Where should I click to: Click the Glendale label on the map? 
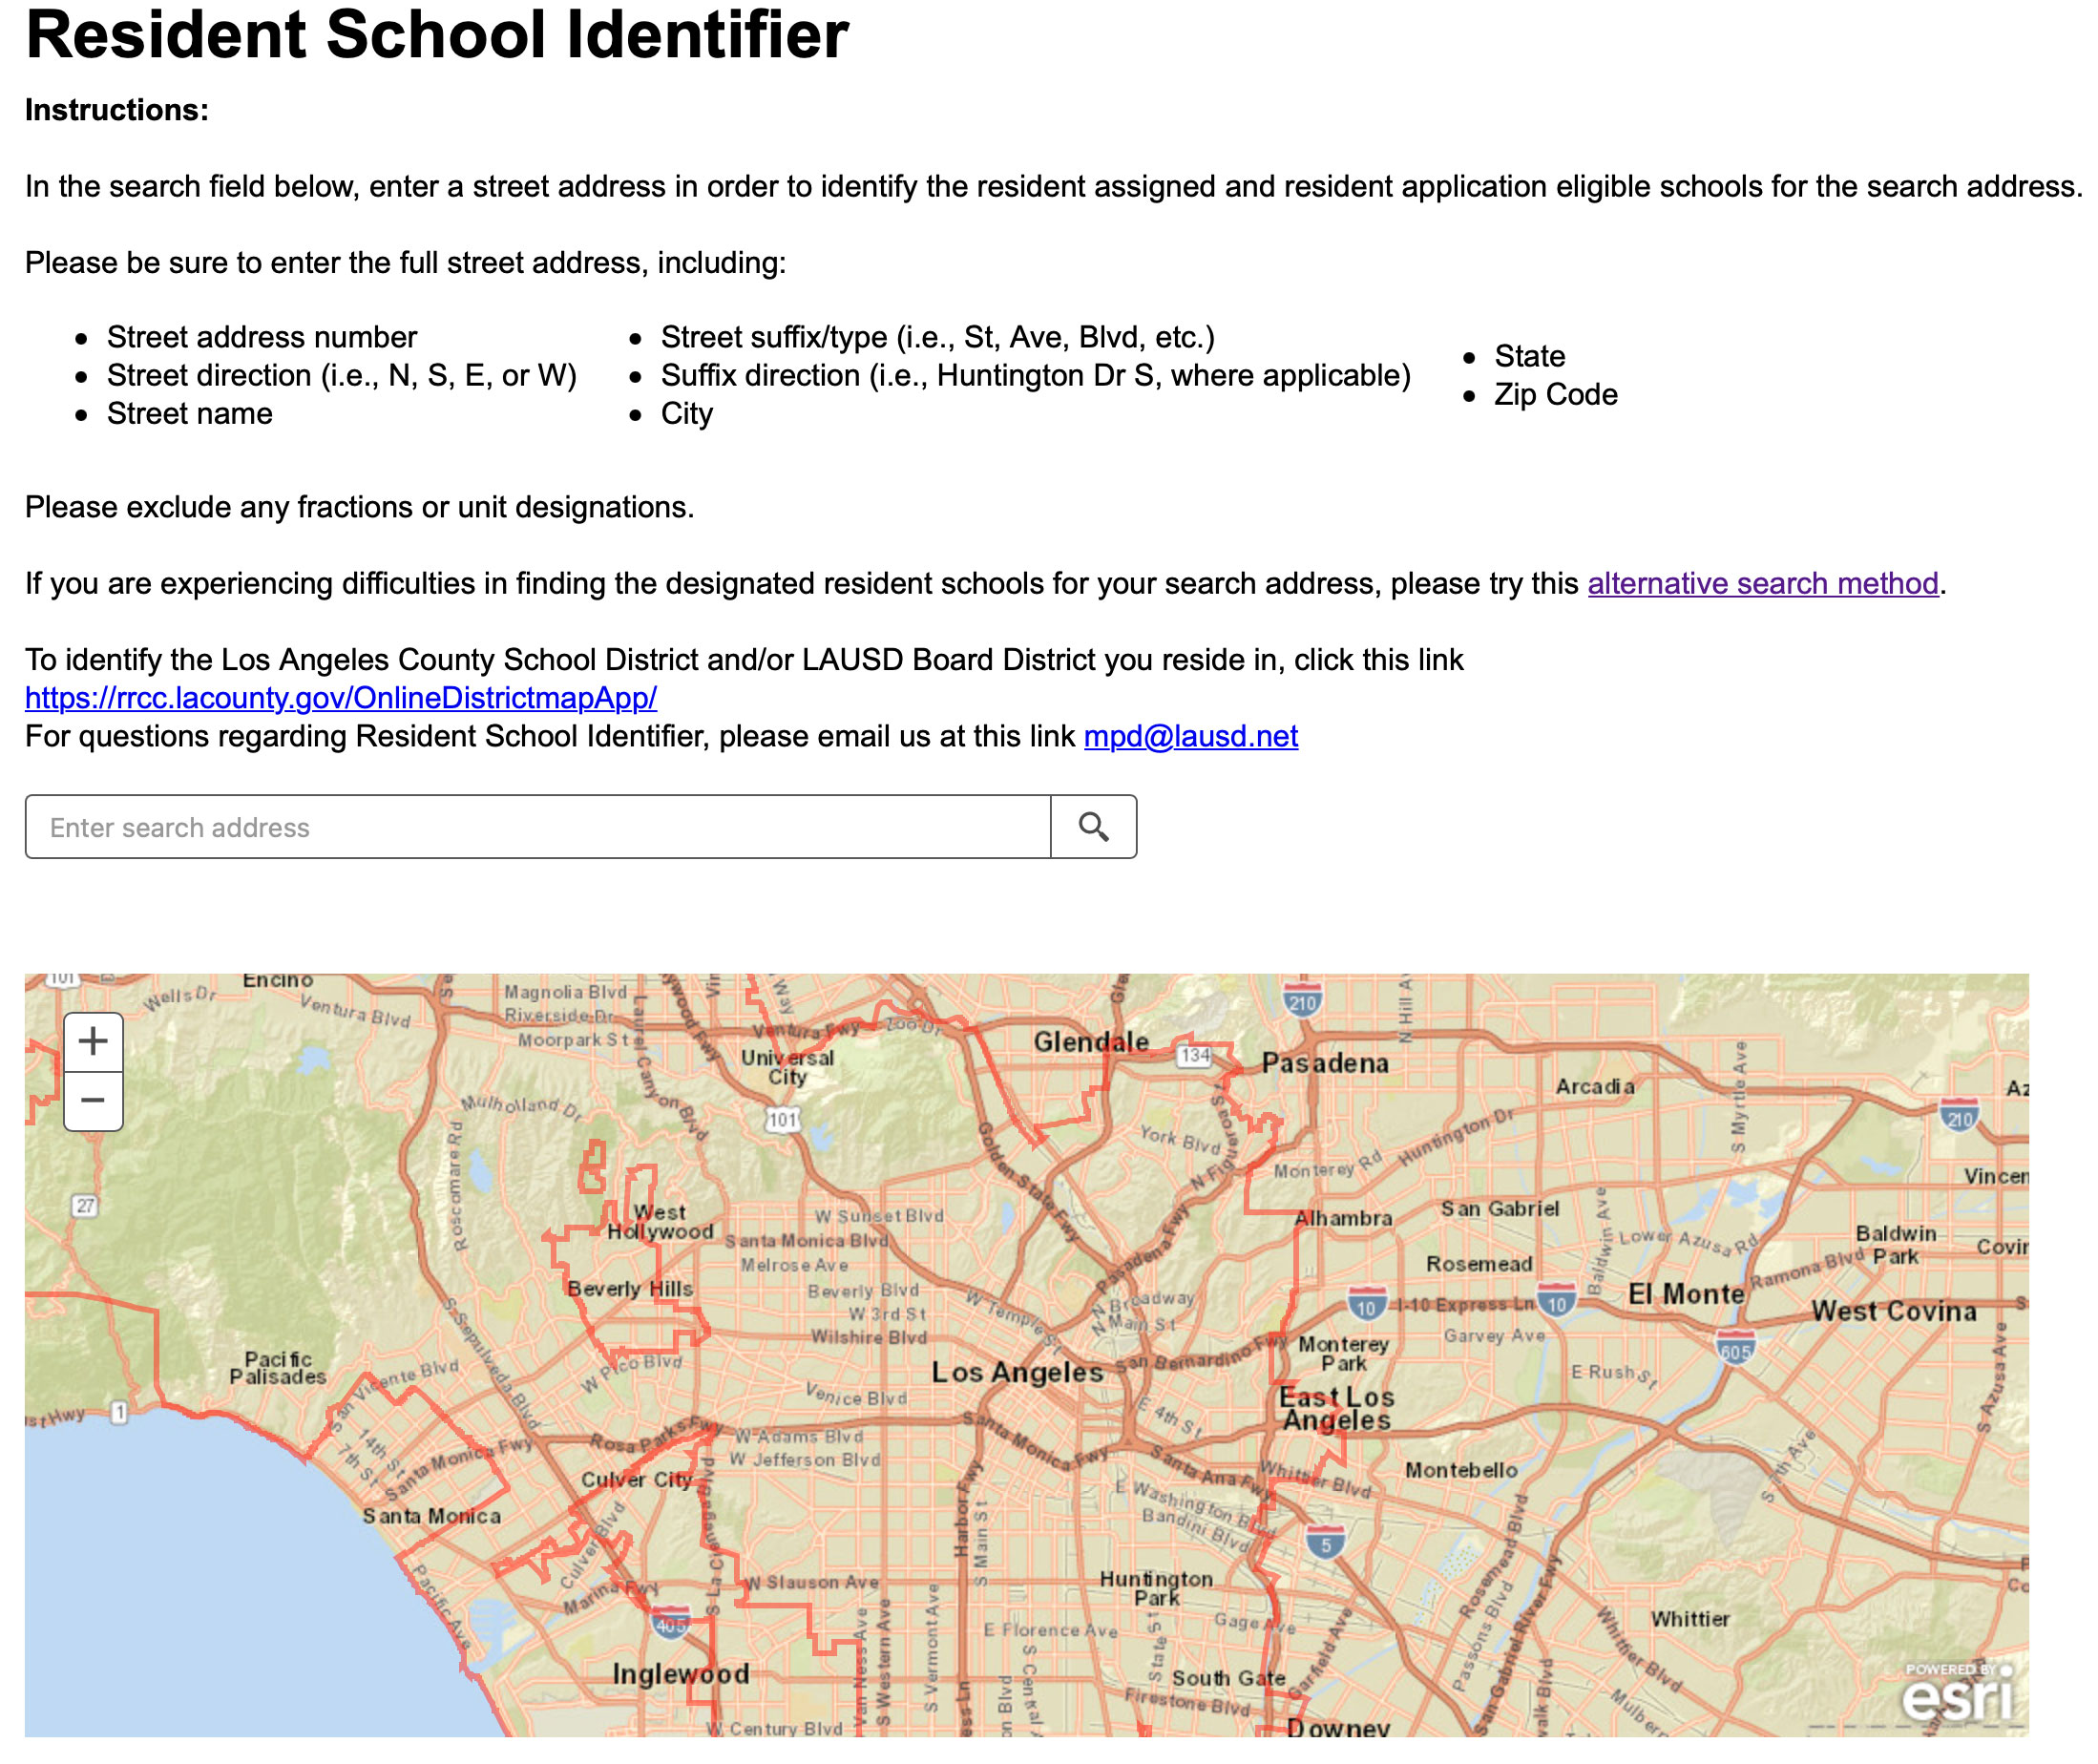1091,1042
